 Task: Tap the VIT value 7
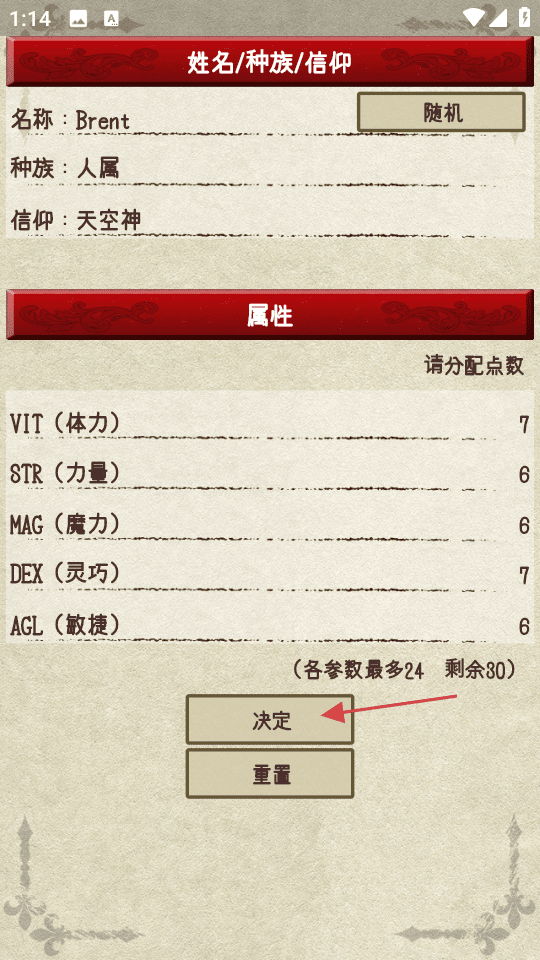coord(524,424)
